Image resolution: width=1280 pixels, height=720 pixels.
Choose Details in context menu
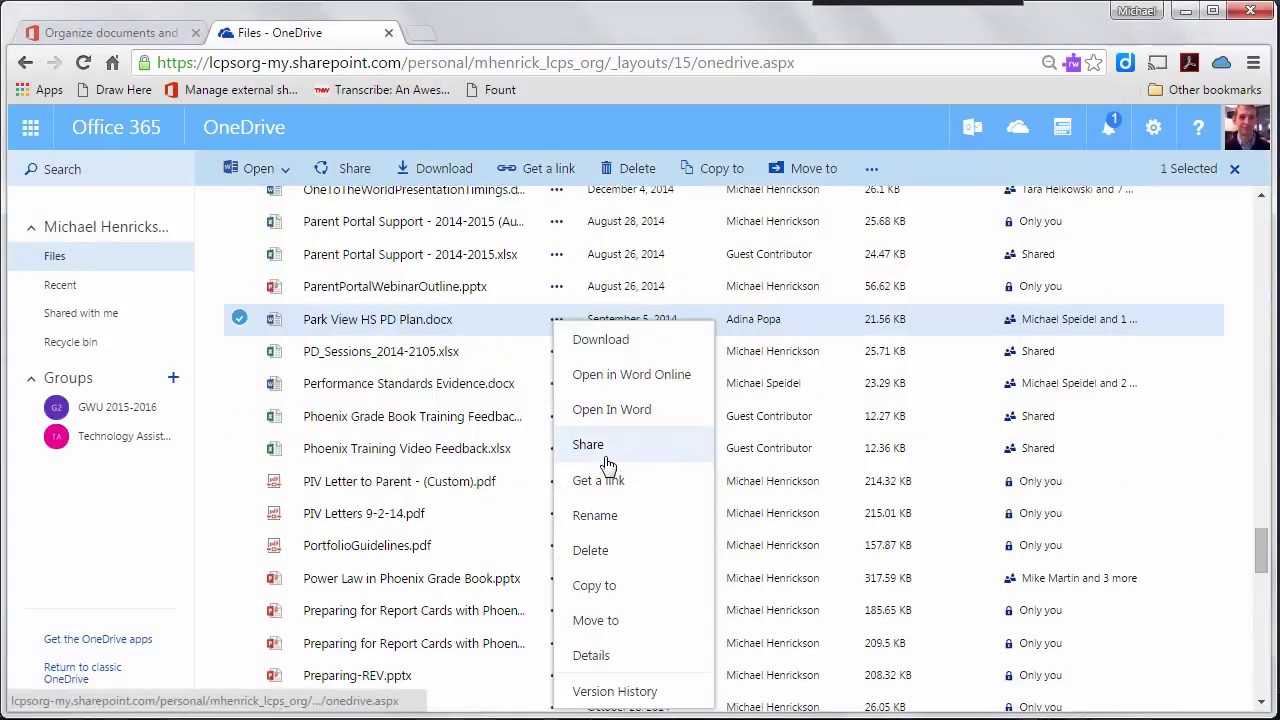tap(591, 655)
